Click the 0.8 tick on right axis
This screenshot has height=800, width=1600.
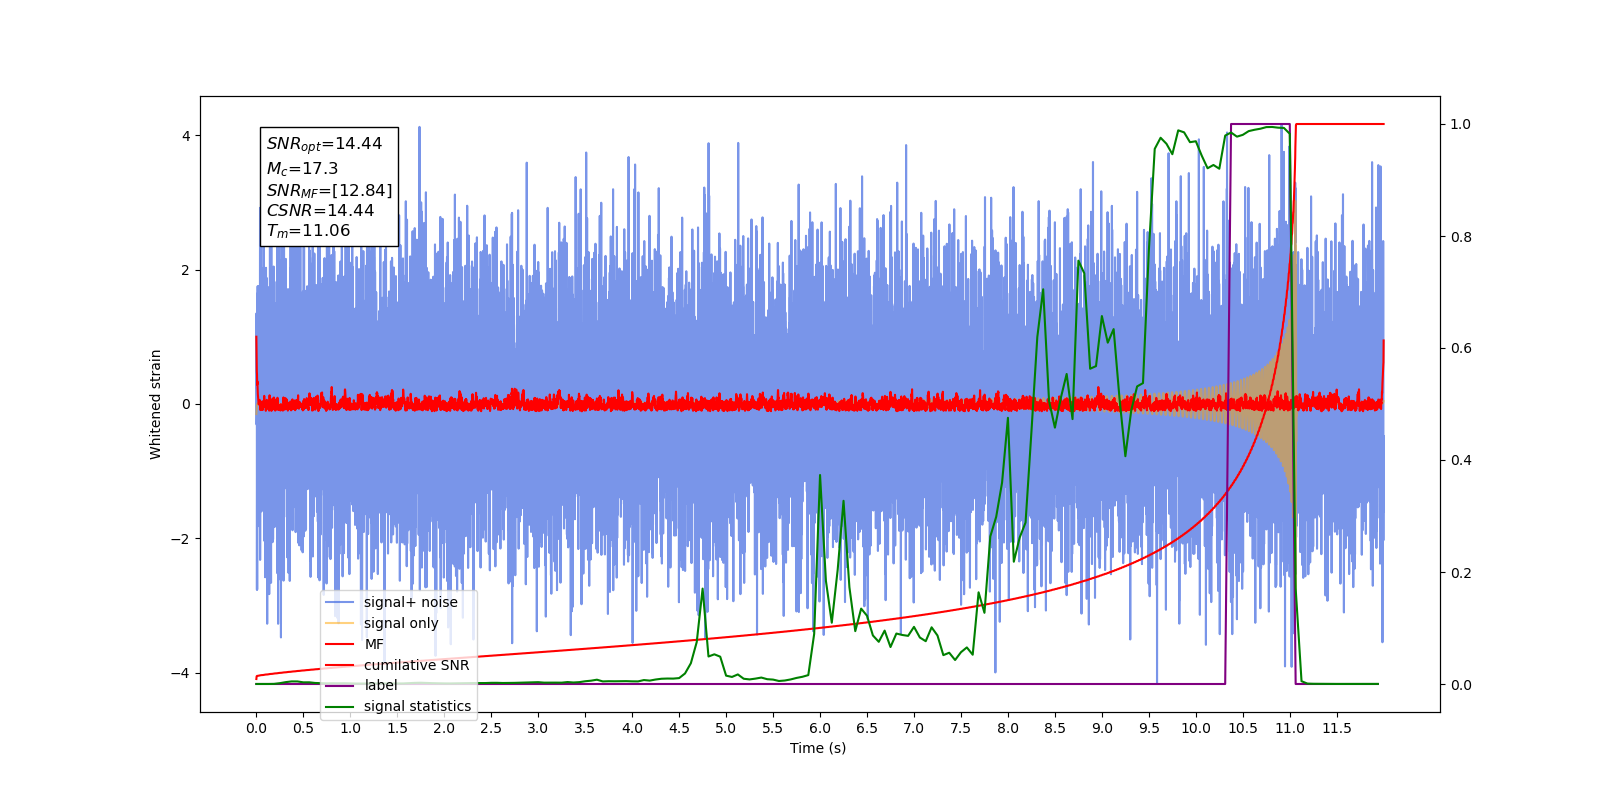point(1461,237)
